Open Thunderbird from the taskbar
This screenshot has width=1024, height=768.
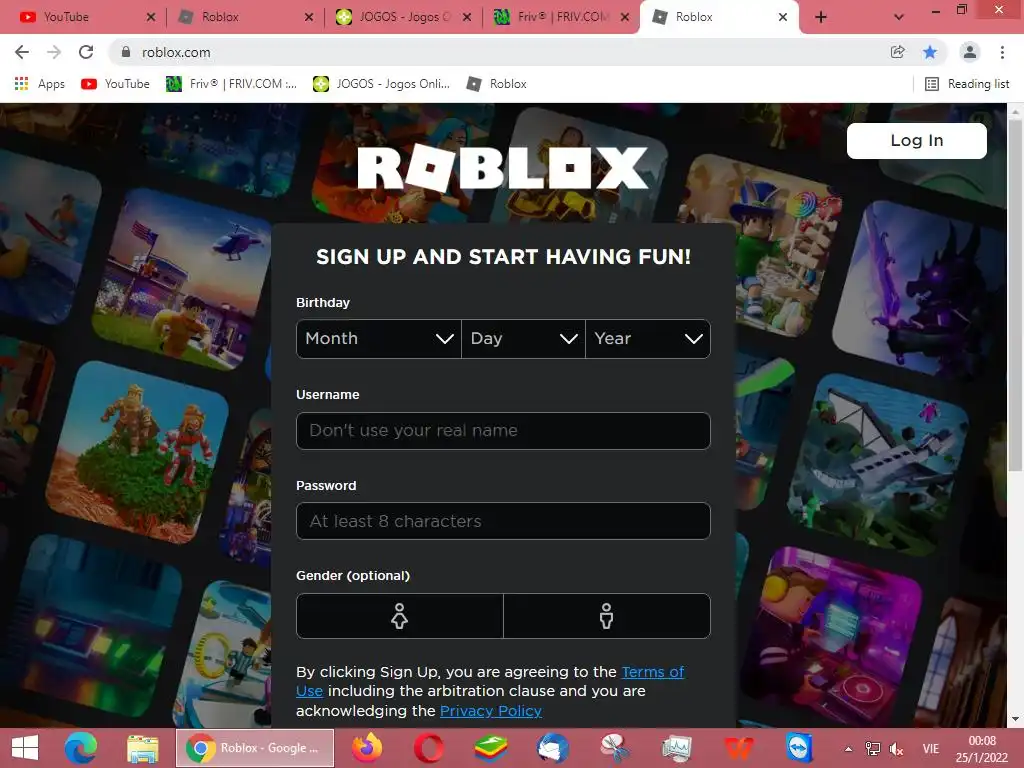[x=552, y=748]
